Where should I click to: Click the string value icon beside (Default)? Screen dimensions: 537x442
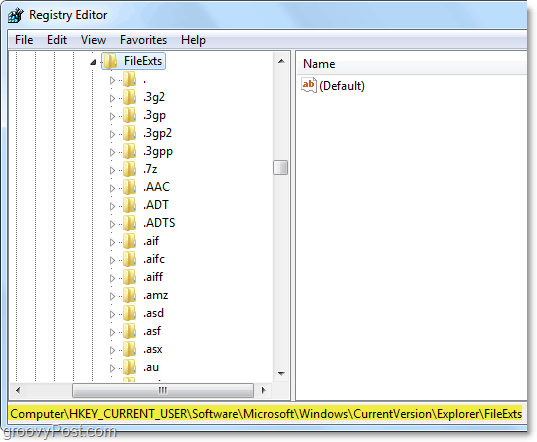[309, 85]
